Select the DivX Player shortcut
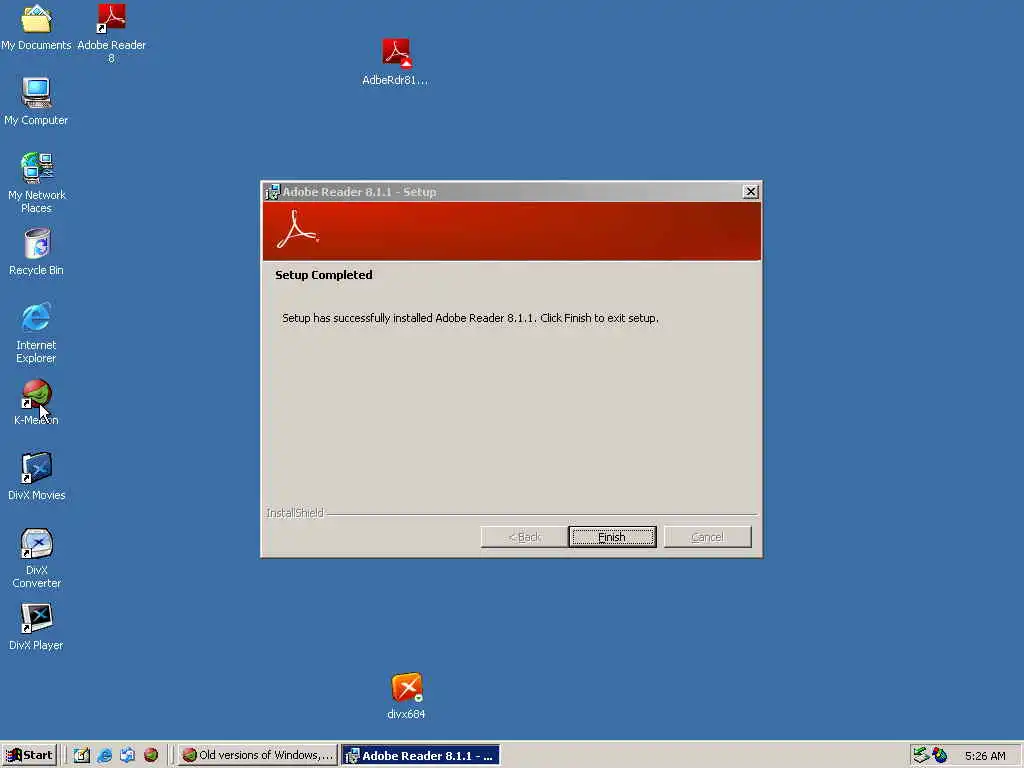Image resolution: width=1024 pixels, height=768 pixels. point(36,627)
